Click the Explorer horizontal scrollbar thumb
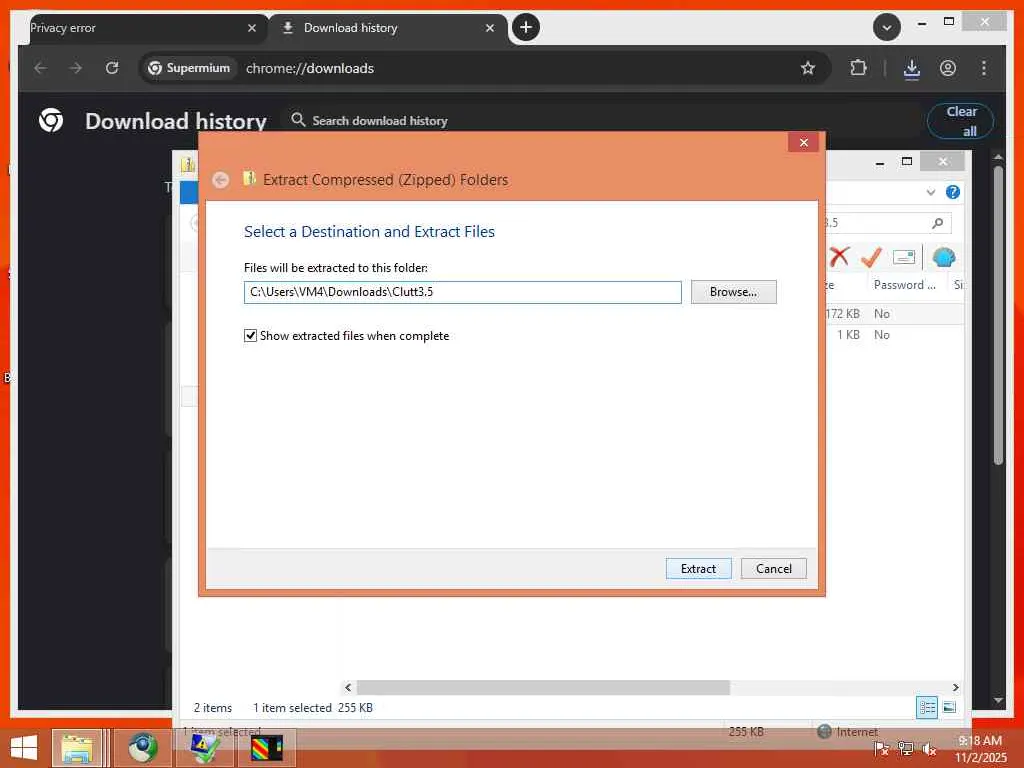The height and width of the screenshot is (768, 1024). (x=543, y=687)
